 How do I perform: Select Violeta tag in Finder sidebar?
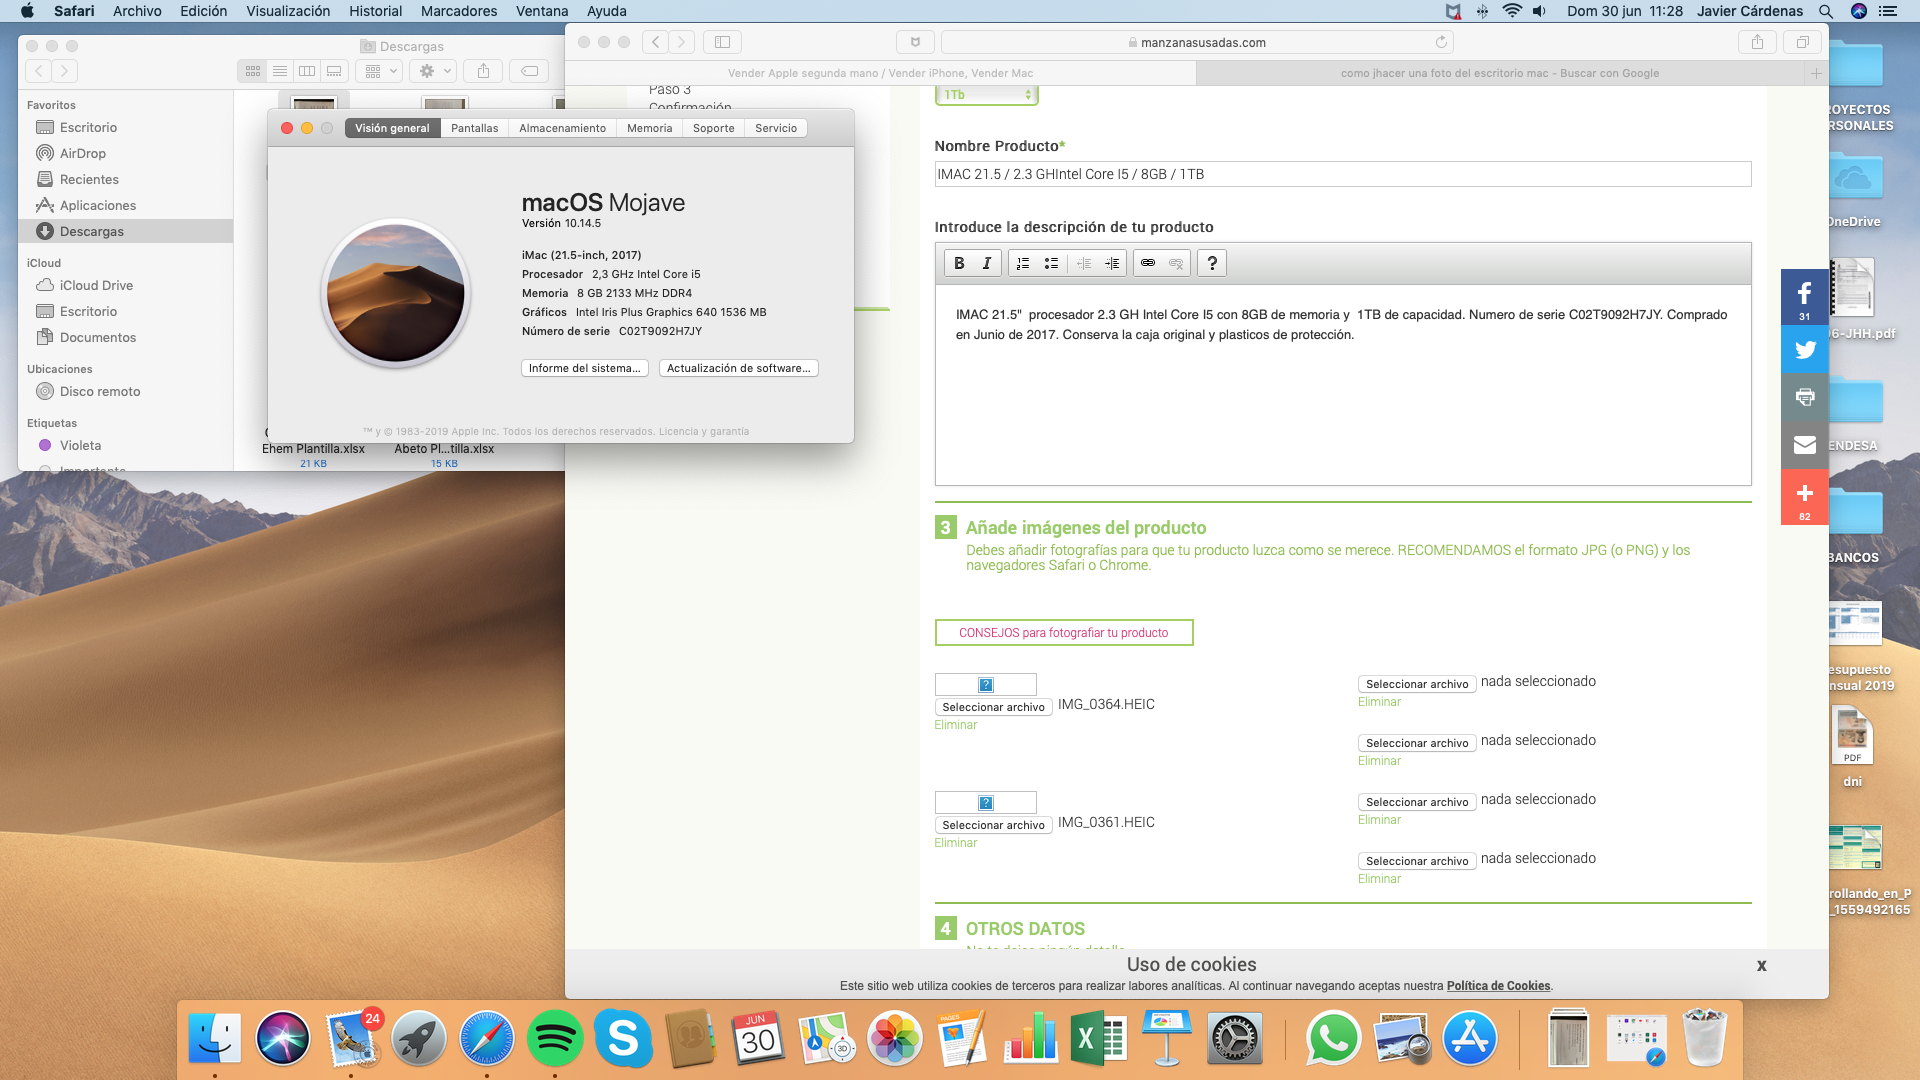(126, 445)
